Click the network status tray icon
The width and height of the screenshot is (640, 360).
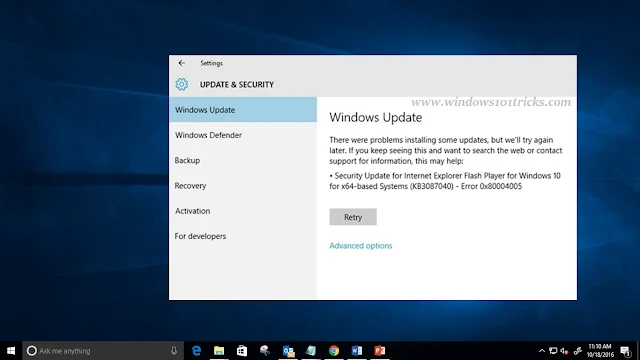click(x=553, y=351)
